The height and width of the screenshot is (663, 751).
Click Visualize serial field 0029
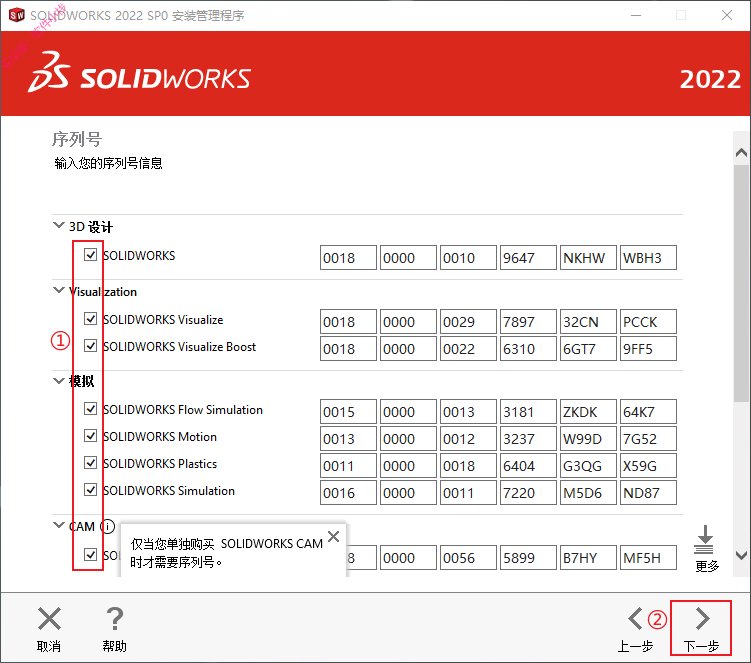(468, 321)
